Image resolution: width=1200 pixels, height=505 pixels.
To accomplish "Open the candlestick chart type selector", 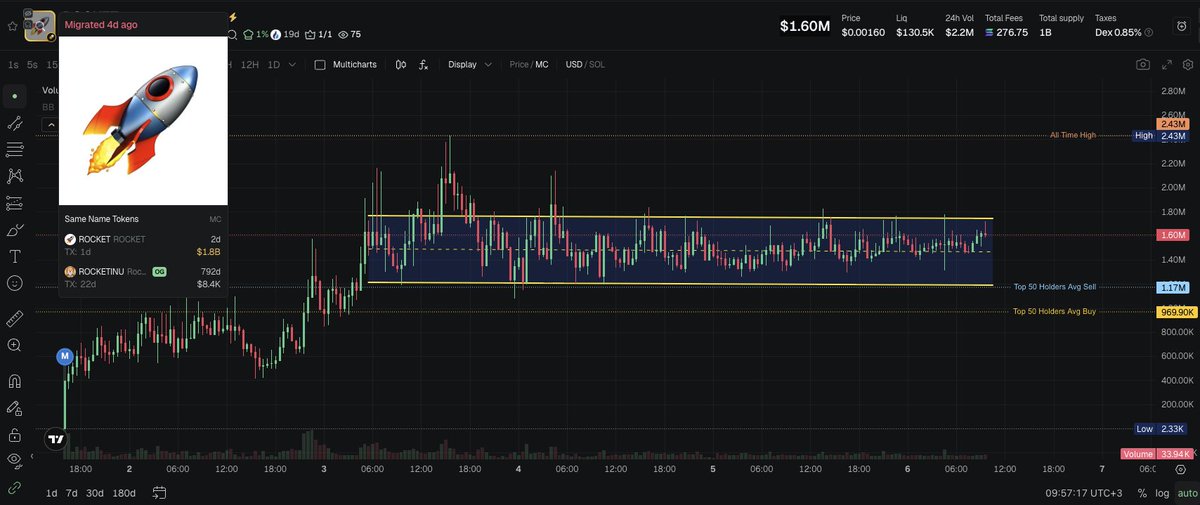I will 400,64.
